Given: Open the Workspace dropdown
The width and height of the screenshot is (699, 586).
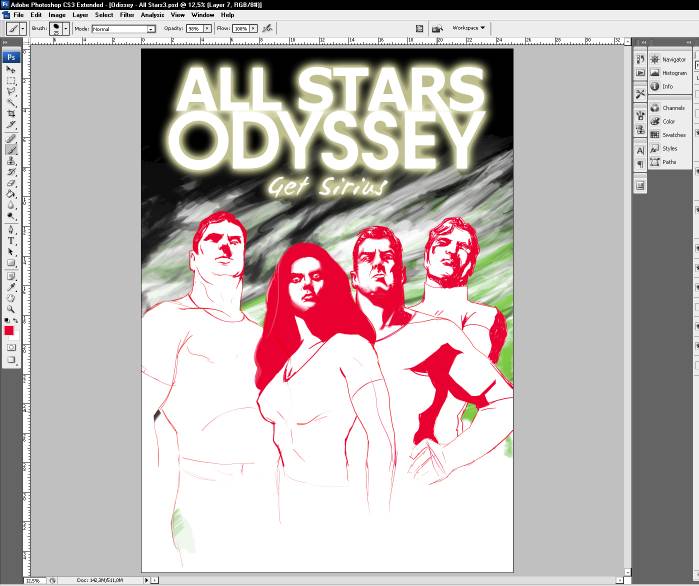Looking at the screenshot, I should pos(468,28).
